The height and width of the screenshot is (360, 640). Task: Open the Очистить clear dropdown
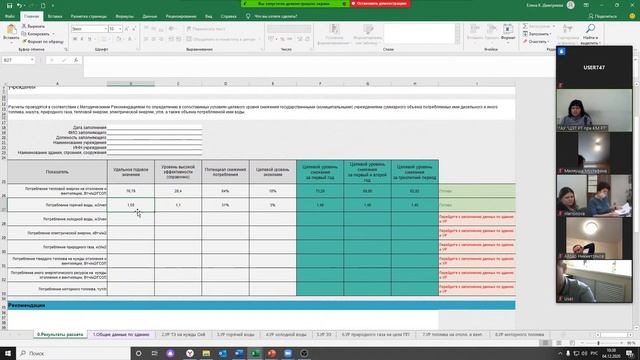pos(536,41)
